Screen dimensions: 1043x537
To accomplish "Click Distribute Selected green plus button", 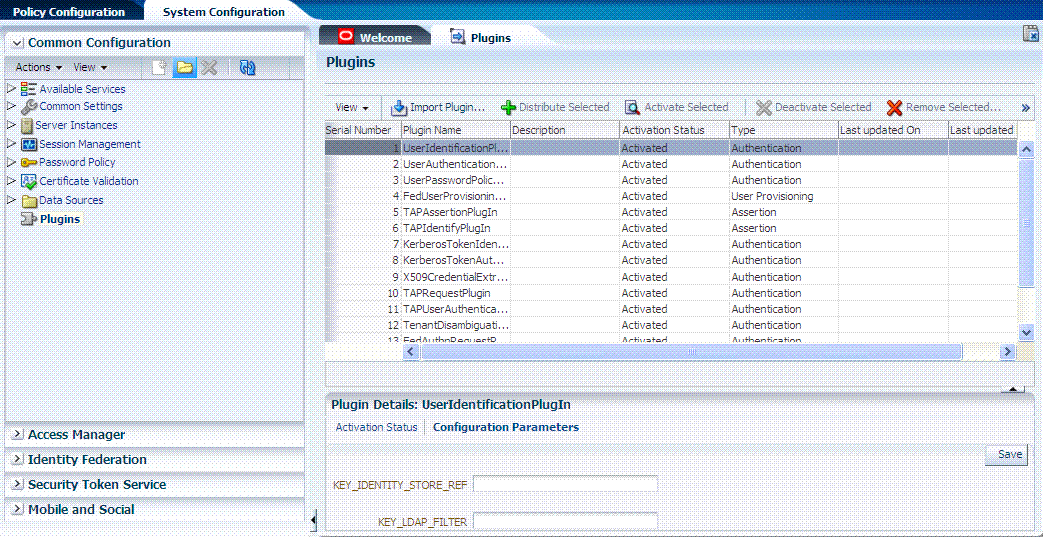I will pyautogui.click(x=555, y=107).
